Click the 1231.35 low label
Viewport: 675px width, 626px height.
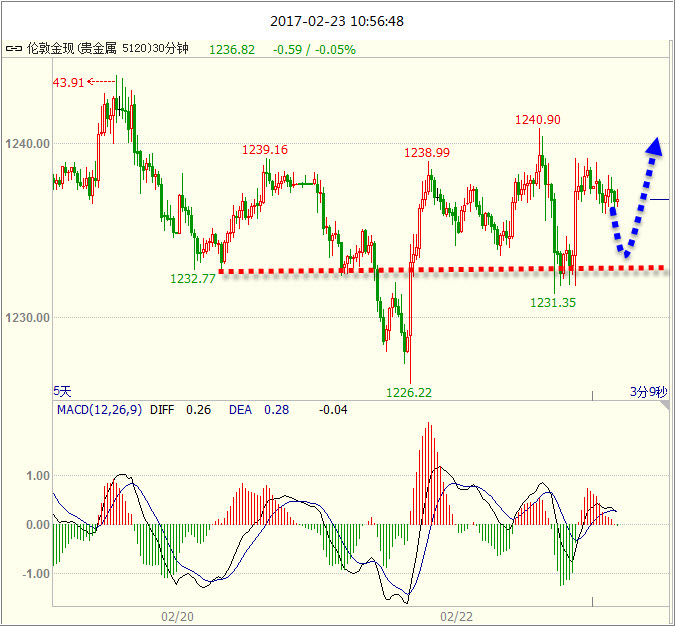(x=553, y=303)
